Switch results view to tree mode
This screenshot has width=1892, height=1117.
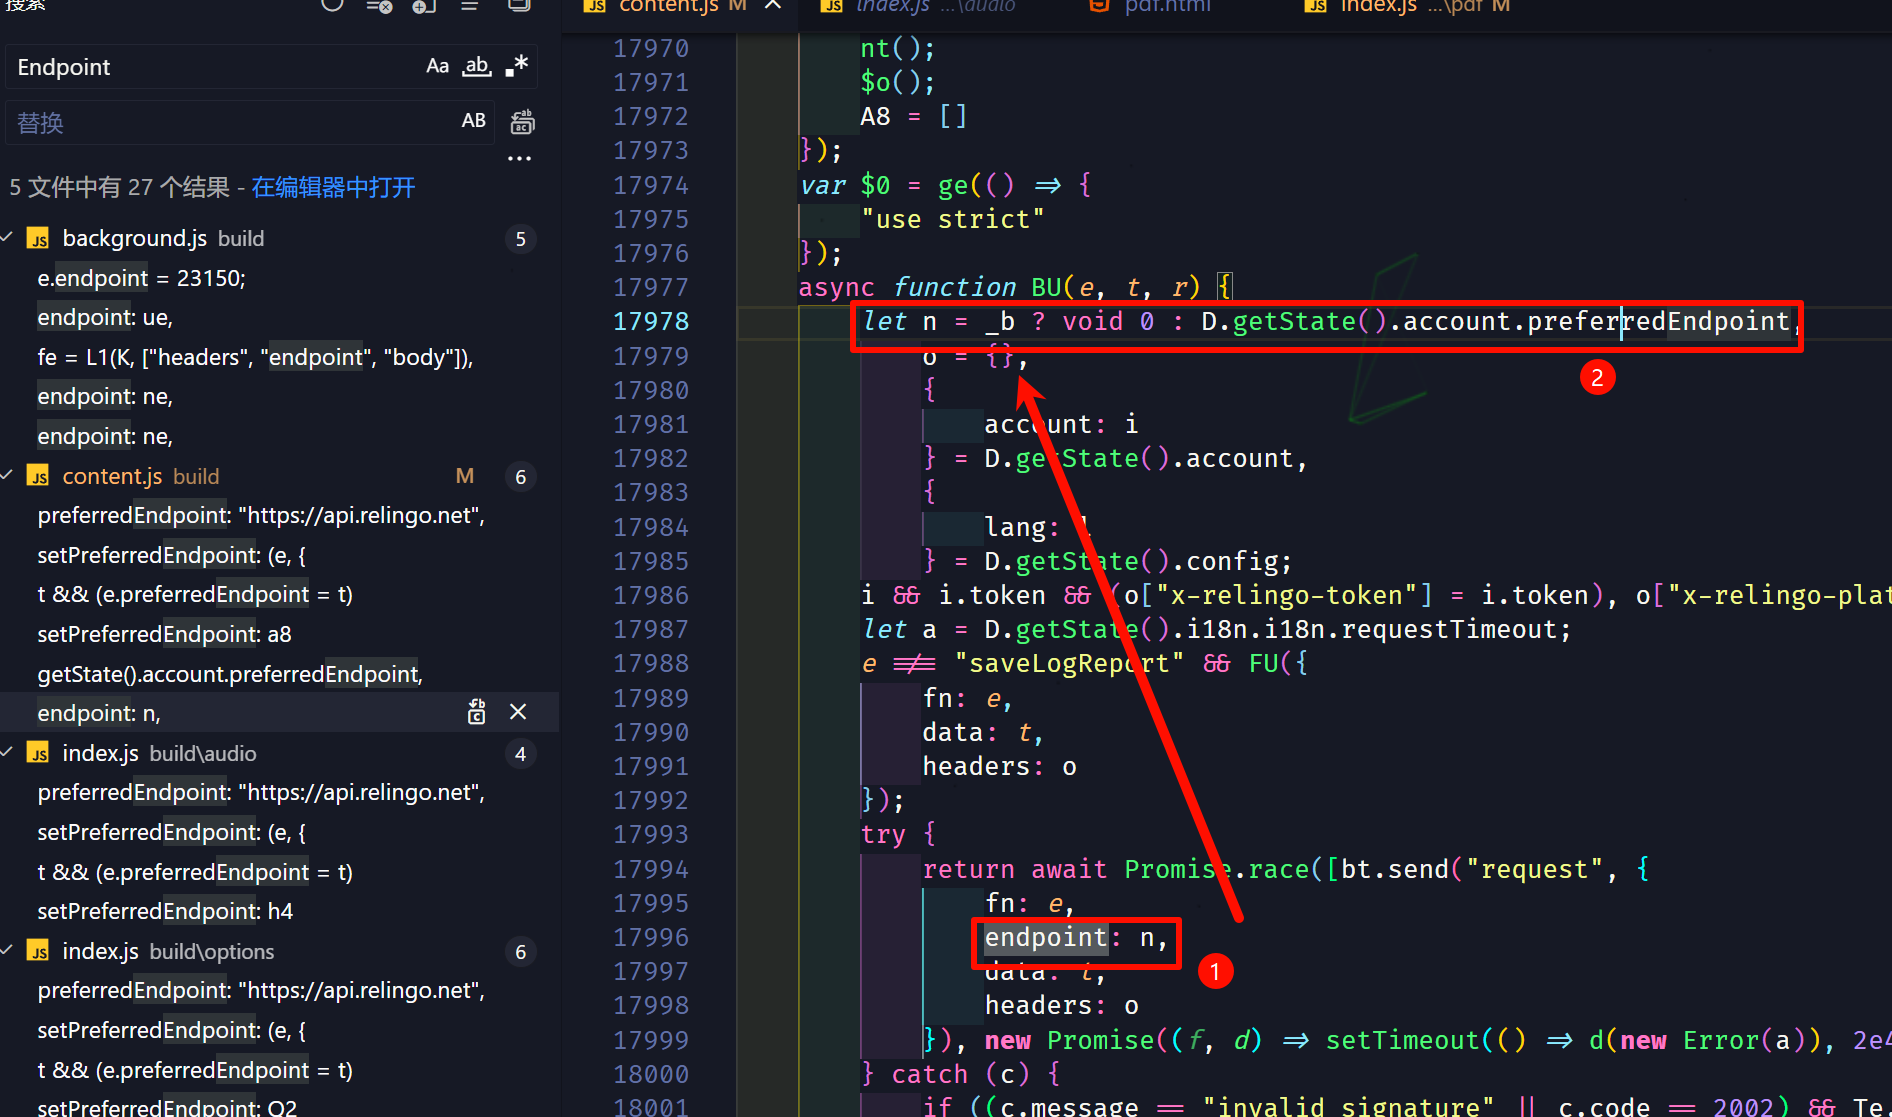point(469,5)
